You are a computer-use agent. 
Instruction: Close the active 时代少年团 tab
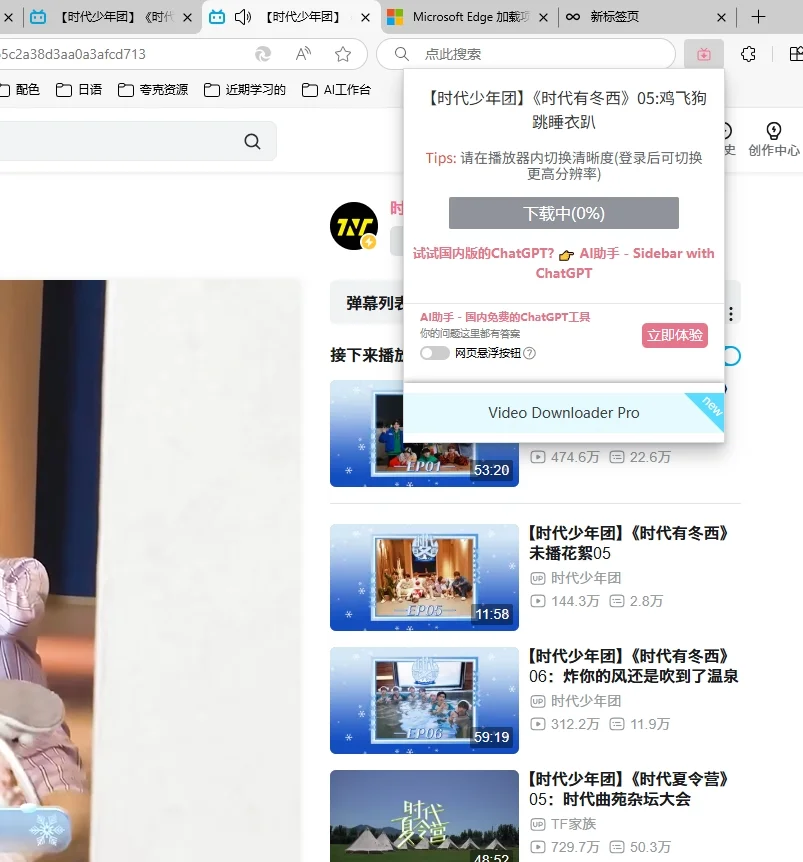[x=365, y=18]
